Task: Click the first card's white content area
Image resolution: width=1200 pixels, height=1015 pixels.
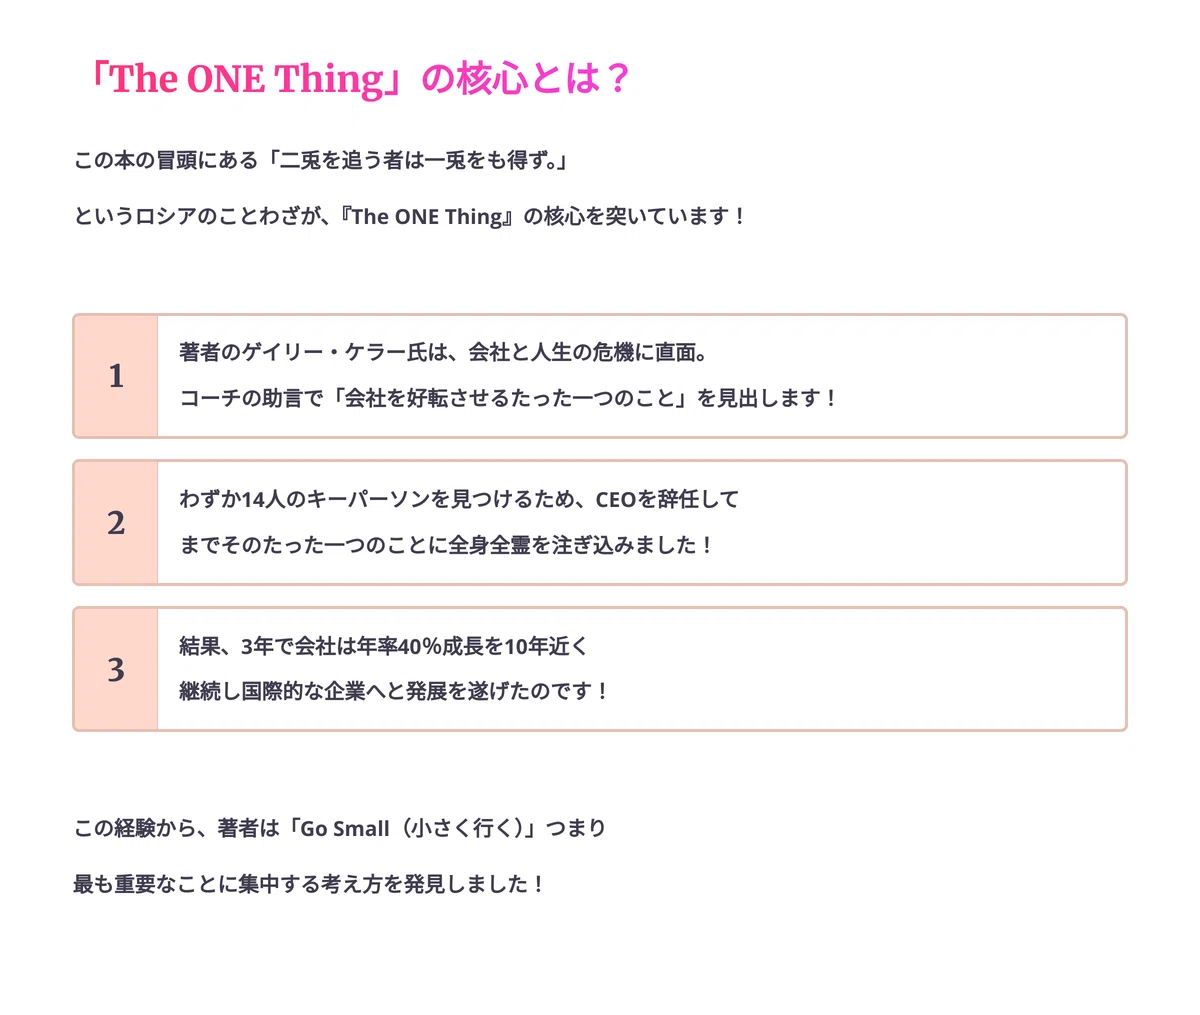Action: pos(641,376)
